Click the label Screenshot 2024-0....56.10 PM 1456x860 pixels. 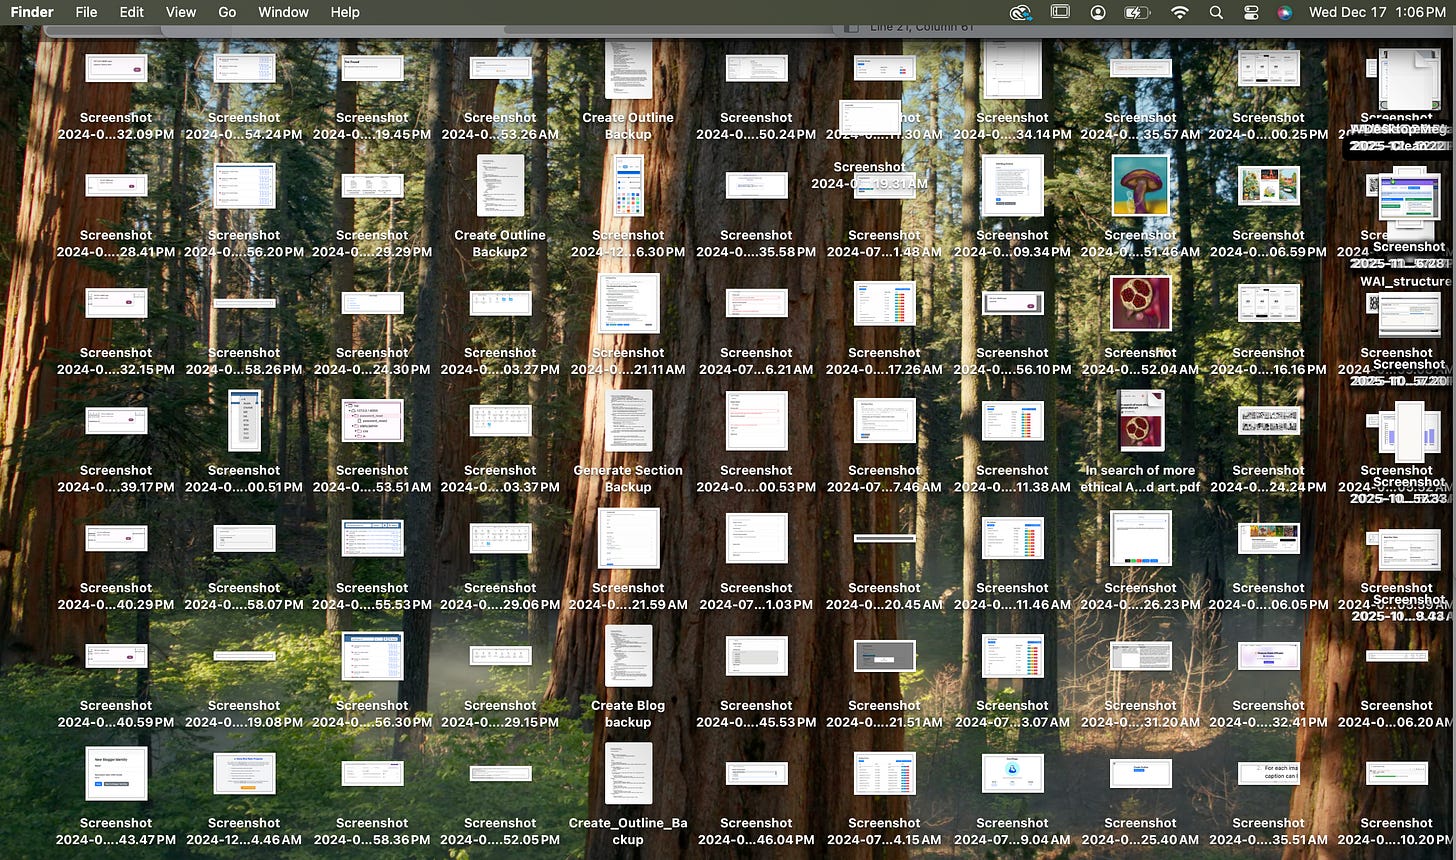point(1012,361)
